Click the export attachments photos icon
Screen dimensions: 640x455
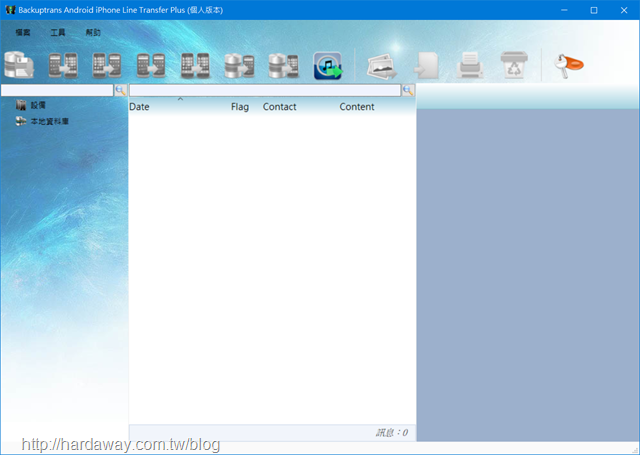tap(382, 66)
